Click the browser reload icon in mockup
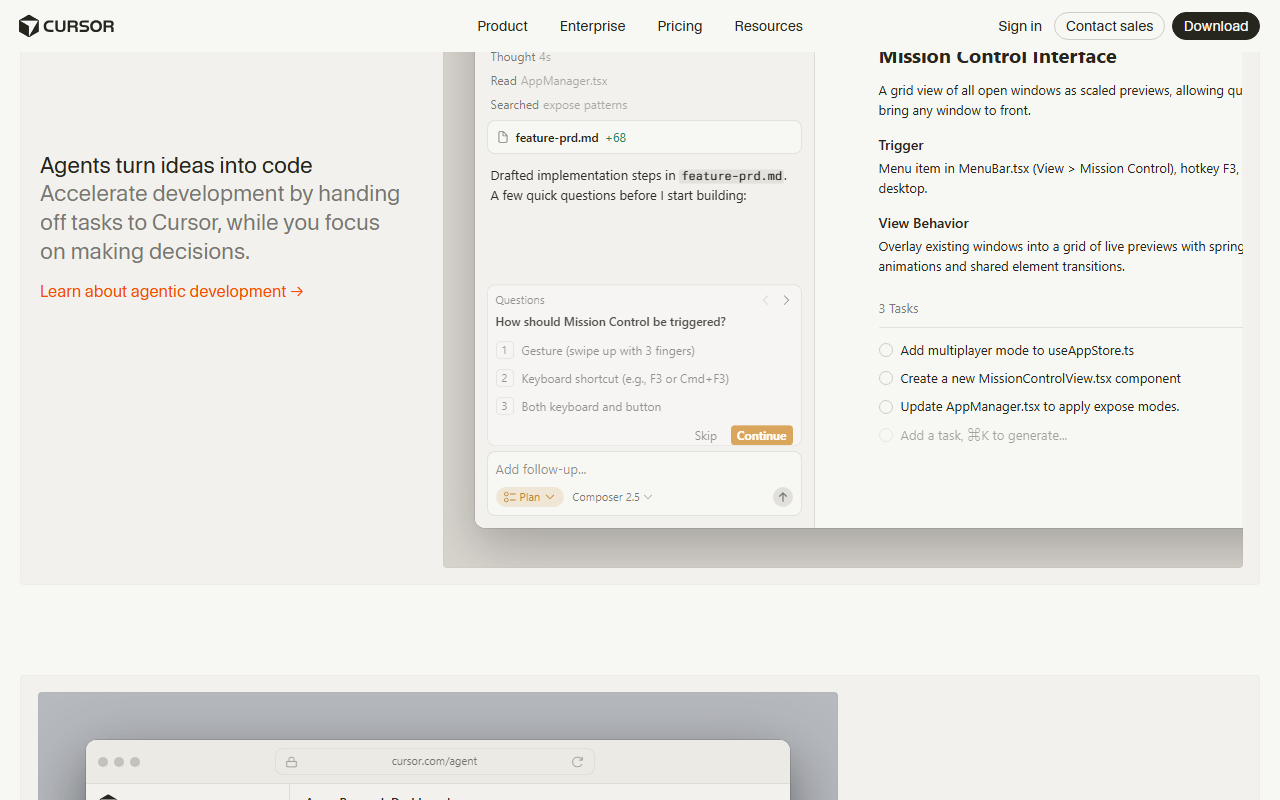This screenshot has height=800, width=1280. tap(577, 761)
